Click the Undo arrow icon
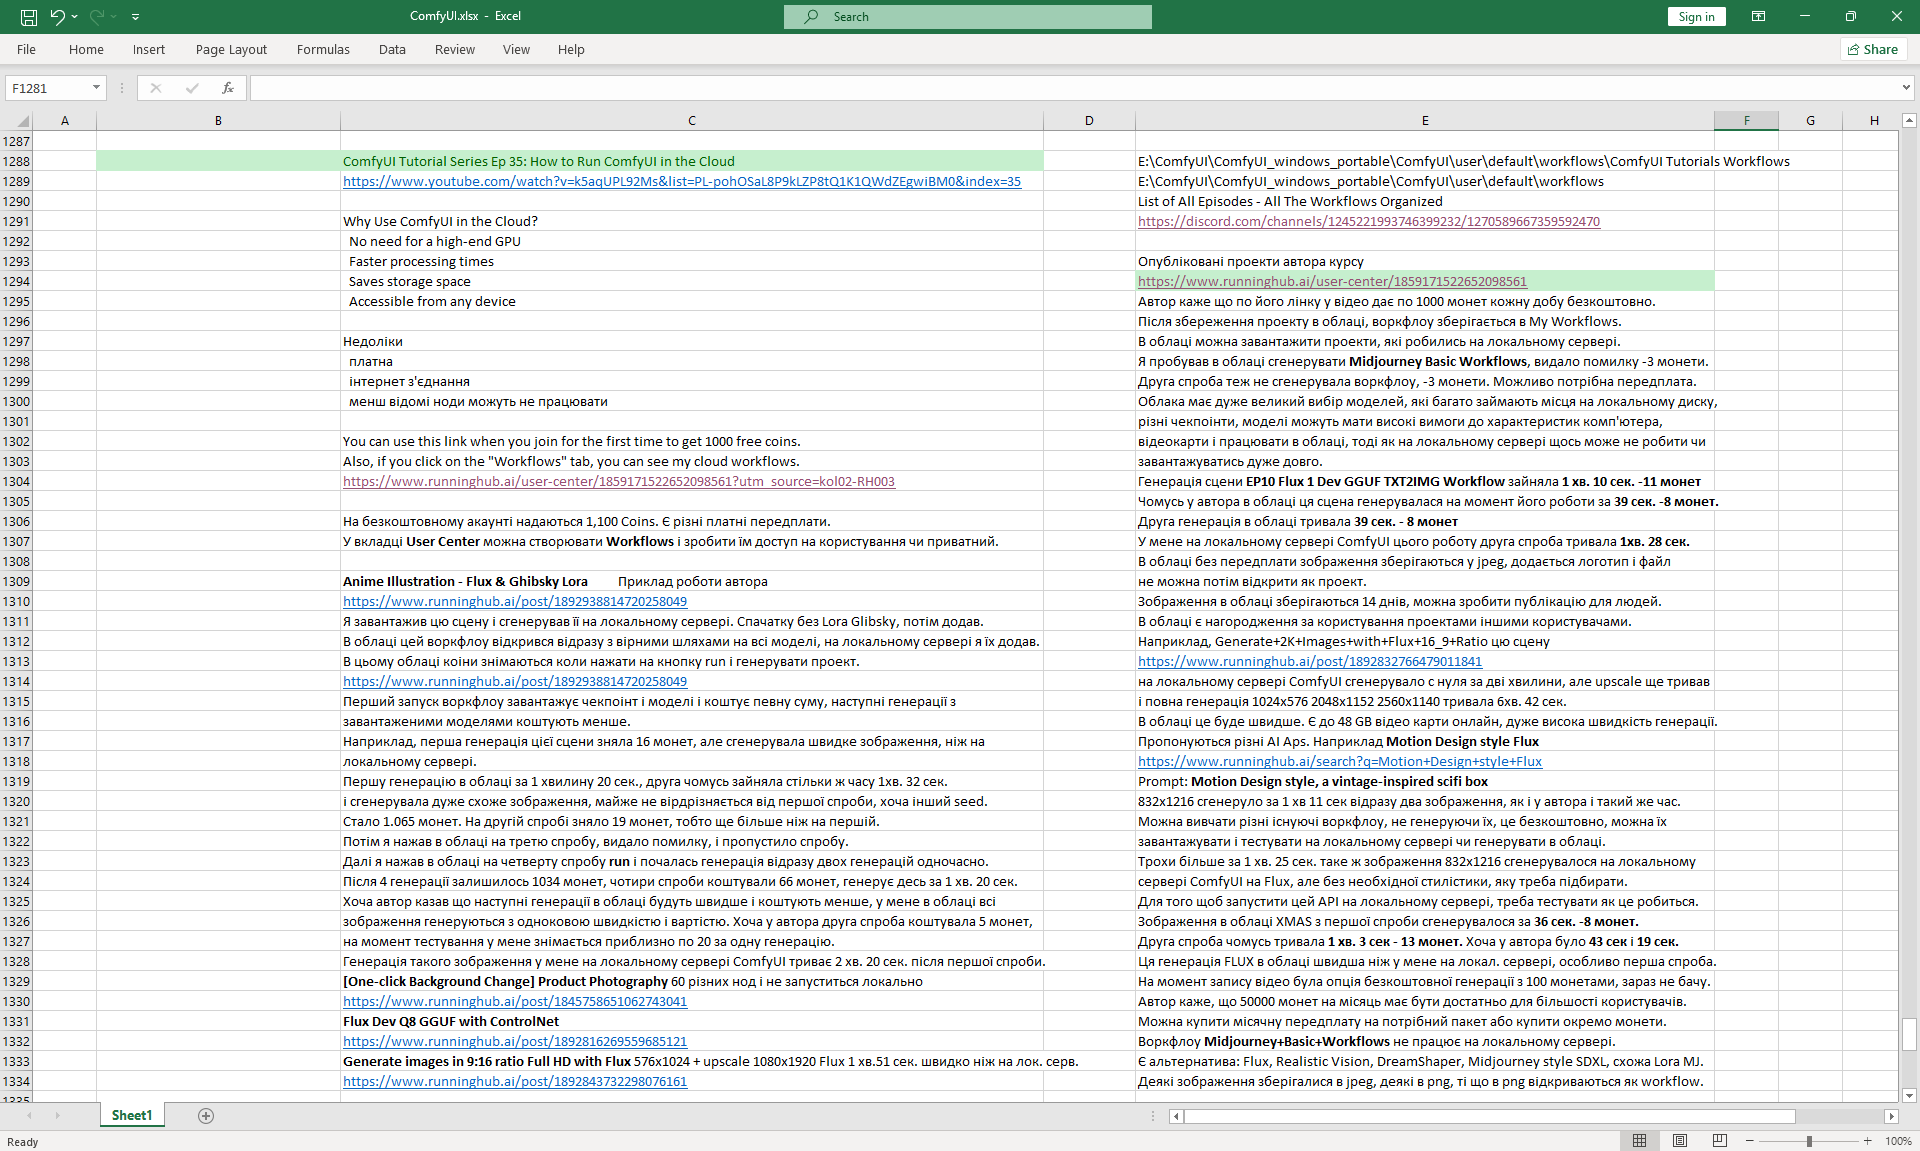 pos(57,16)
